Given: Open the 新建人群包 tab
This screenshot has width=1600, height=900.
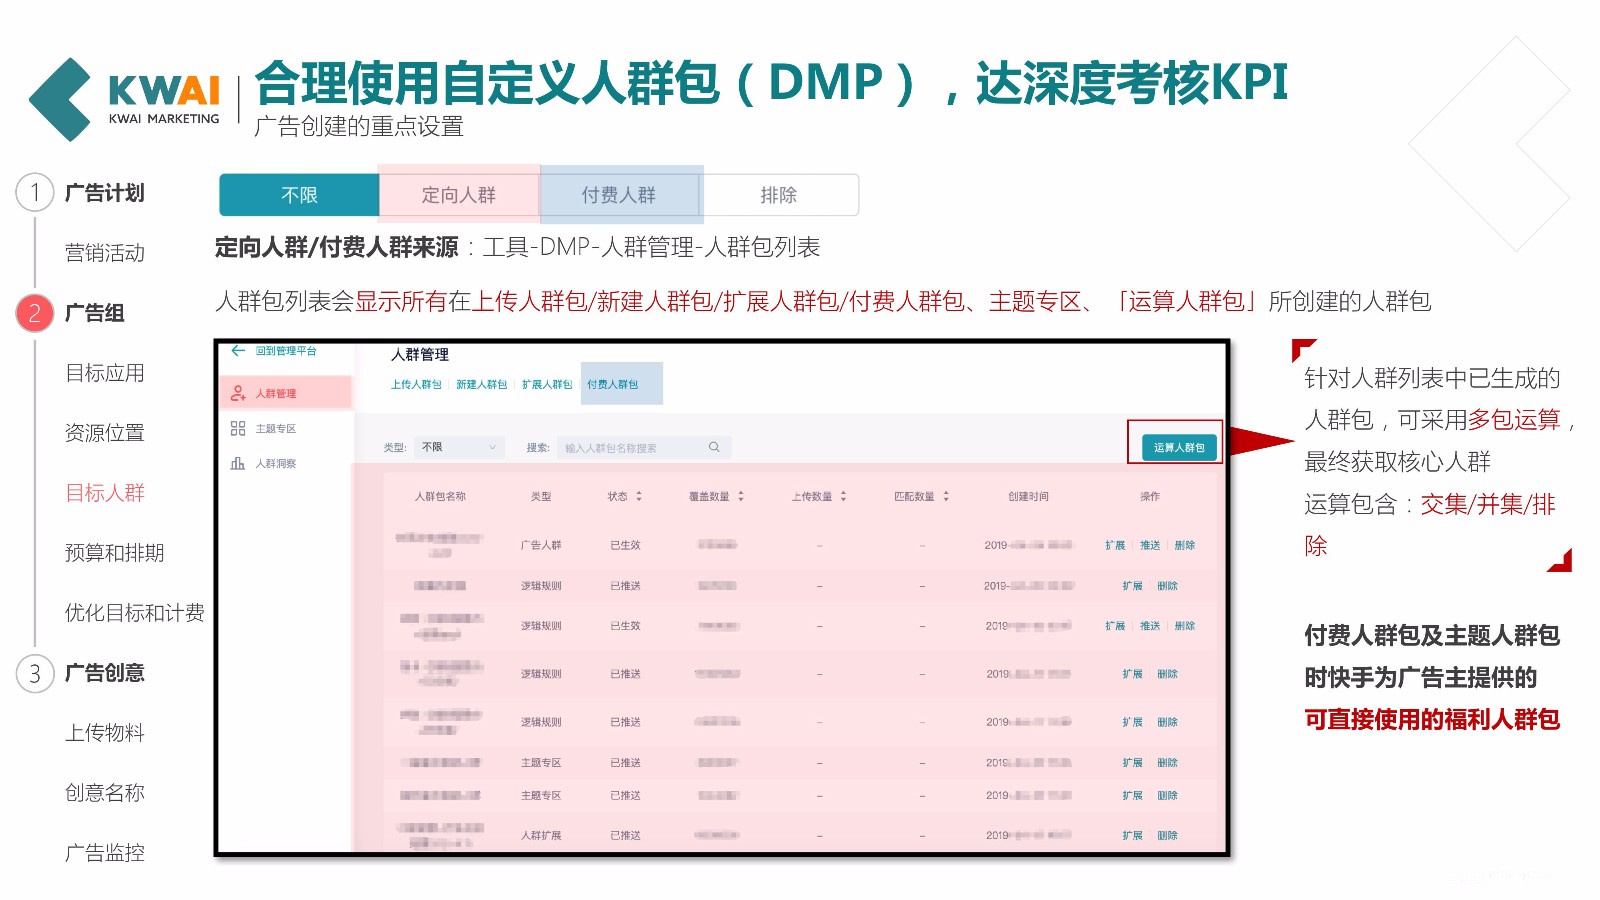Looking at the screenshot, I should click(x=481, y=384).
